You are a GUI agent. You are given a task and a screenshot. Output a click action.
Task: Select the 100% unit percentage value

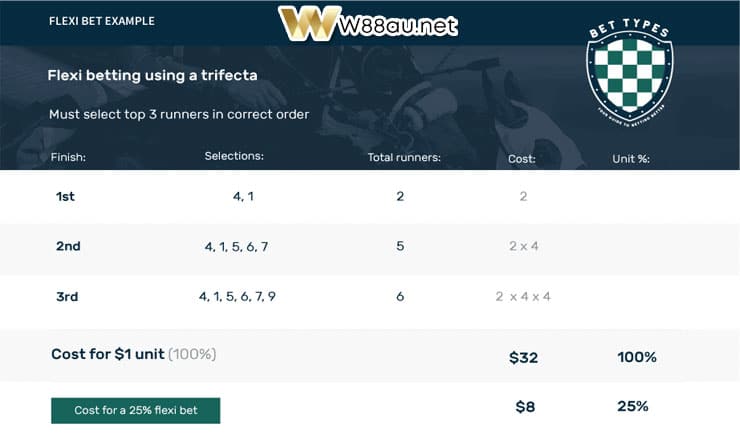pos(637,357)
